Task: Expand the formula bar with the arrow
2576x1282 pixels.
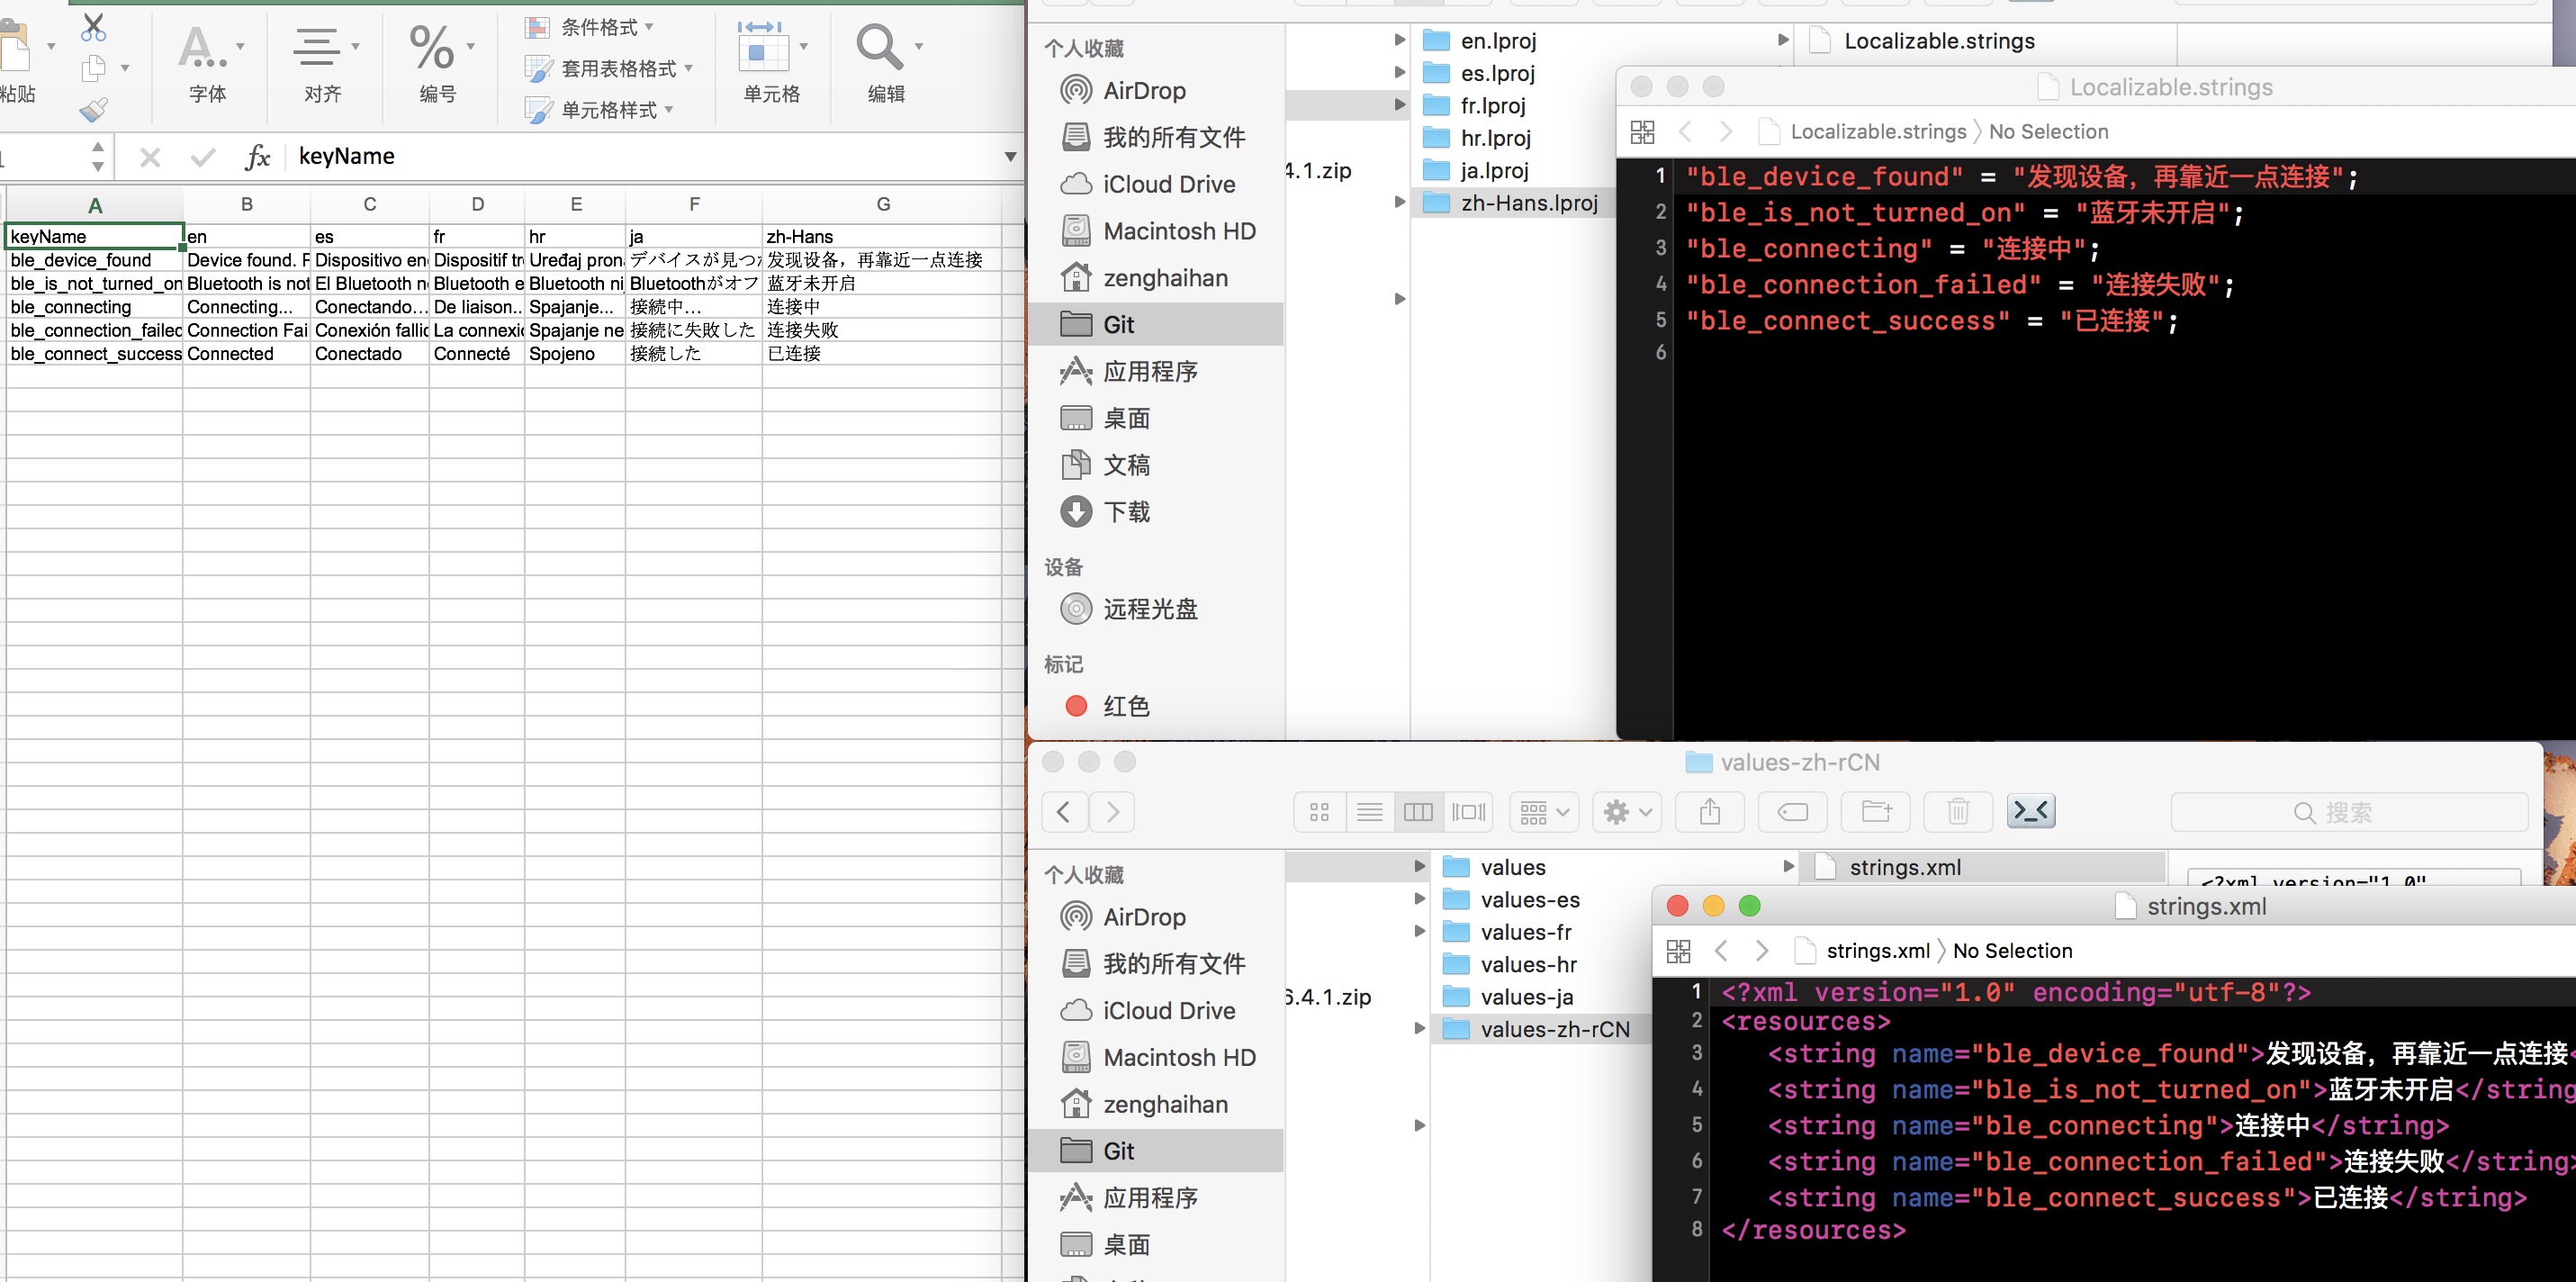Action: pos(1010,157)
